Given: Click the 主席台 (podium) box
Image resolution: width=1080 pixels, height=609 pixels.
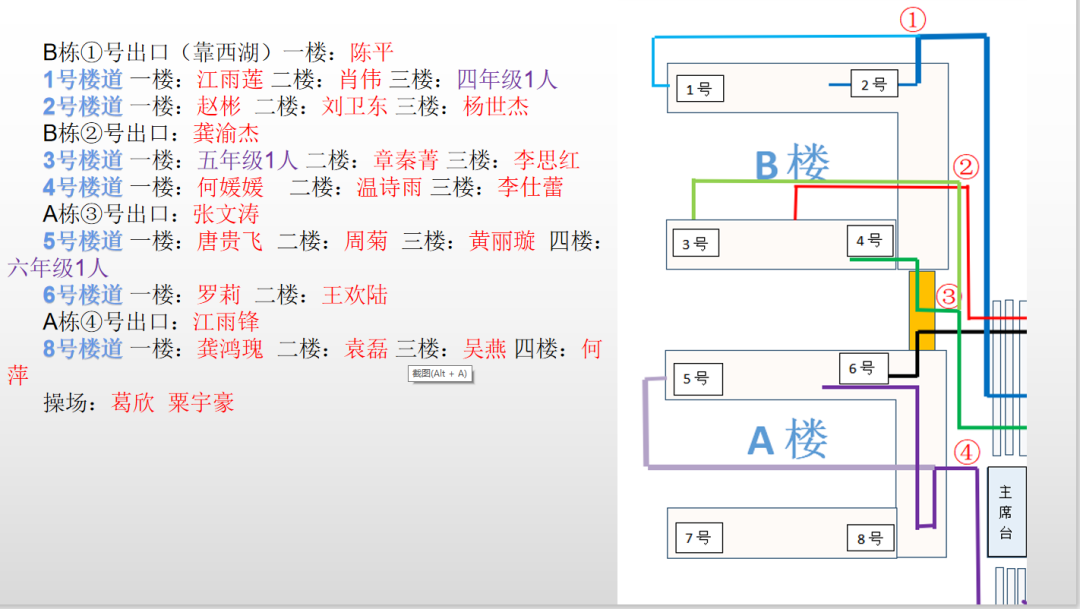Looking at the screenshot, I should (x=1005, y=511).
